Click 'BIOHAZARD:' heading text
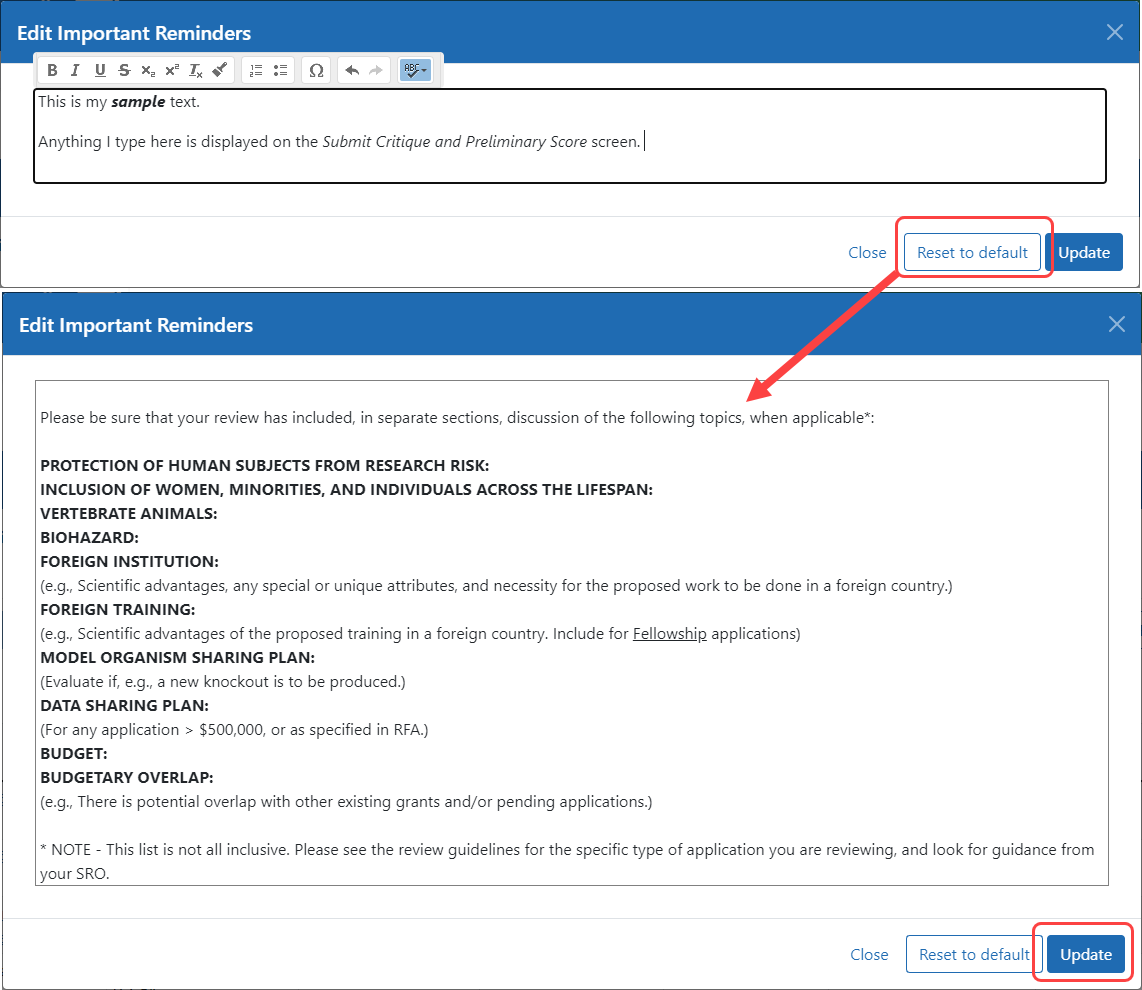1142x990 pixels. 89,538
